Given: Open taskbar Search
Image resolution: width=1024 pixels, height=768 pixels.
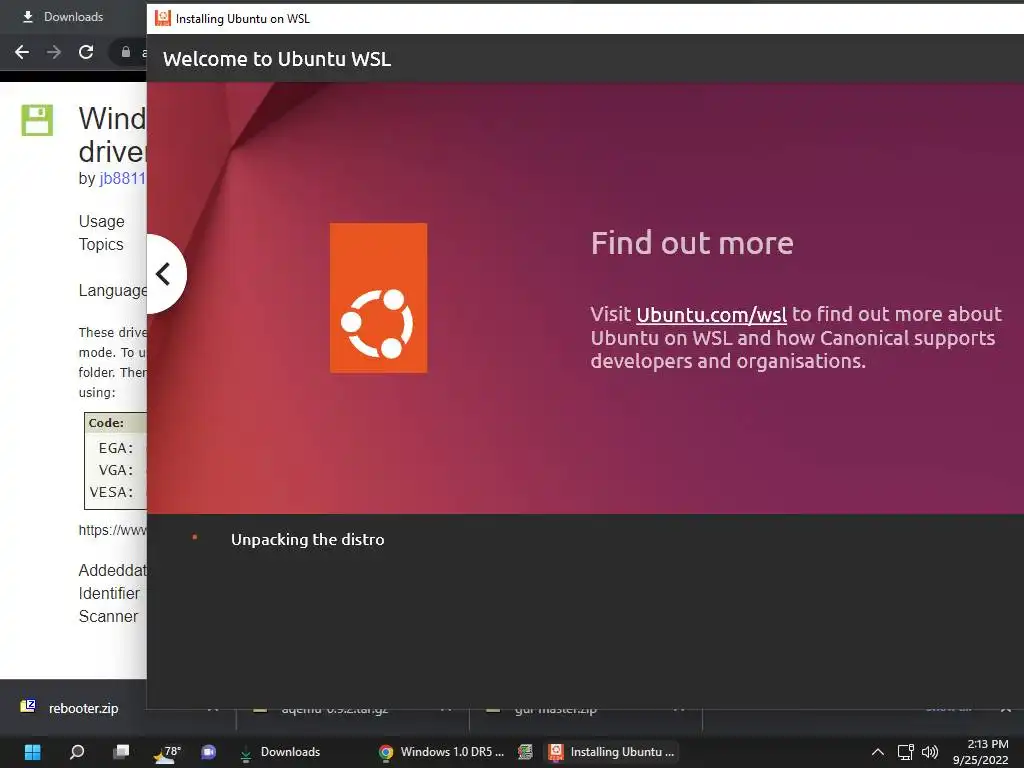Looking at the screenshot, I should tap(77, 752).
